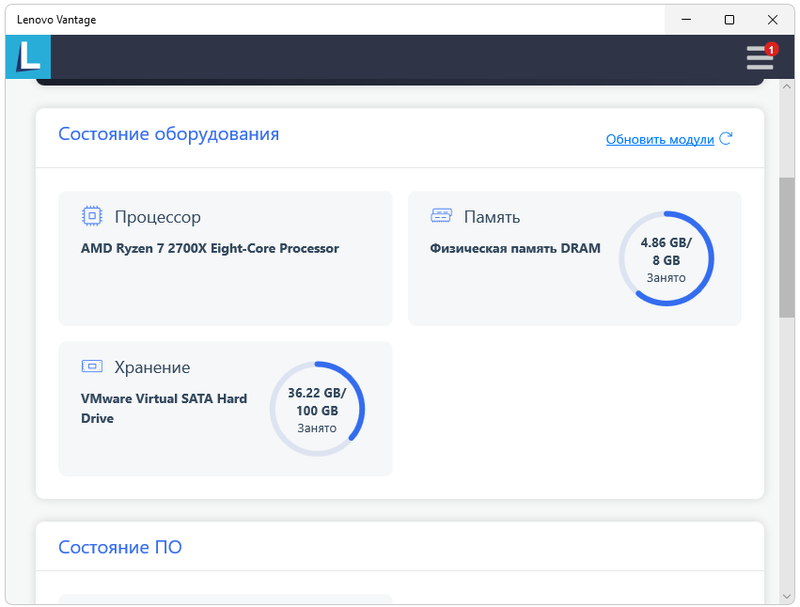Click Физическая память DRAM label
The image size is (800, 607).
515,249
